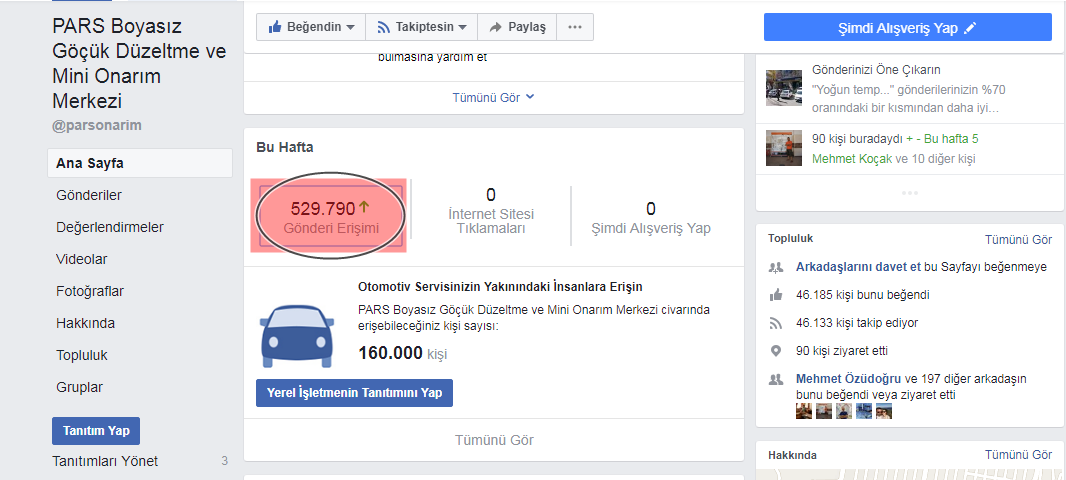Click the heading Otomotiv Servisinizin Yakınındaki İnsanlara Erişin
Screen dimensions: 1066x480
click(500, 286)
